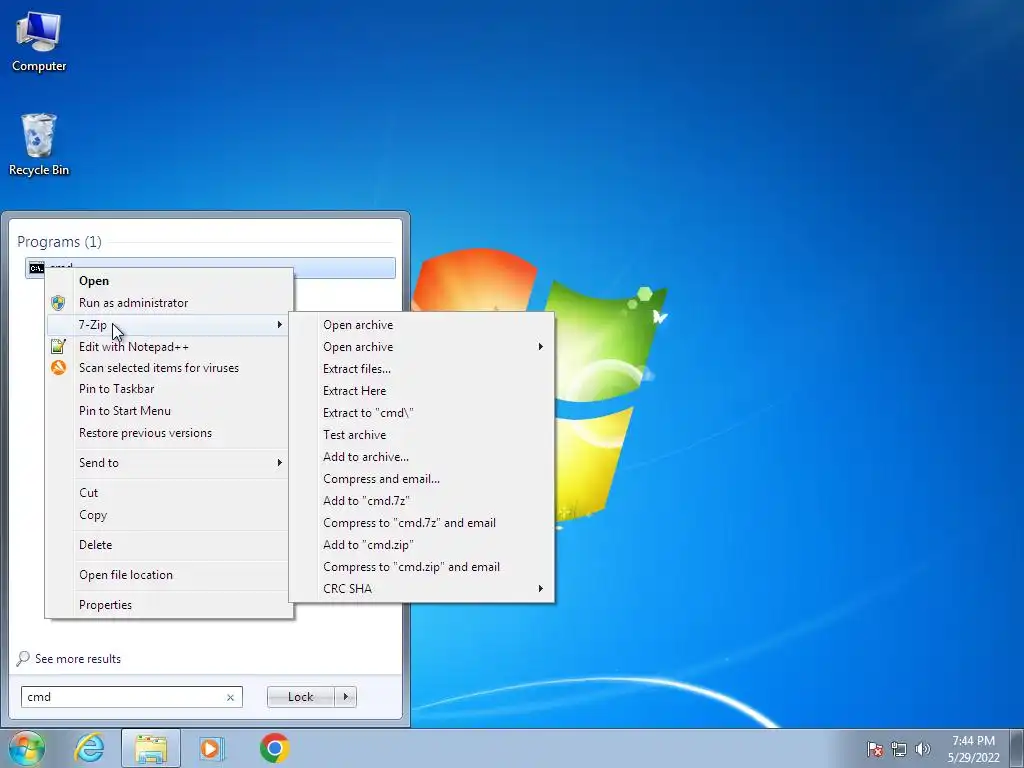Expand the 7-Zip submenu arrow

pyautogui.click(x=280, y=325)
